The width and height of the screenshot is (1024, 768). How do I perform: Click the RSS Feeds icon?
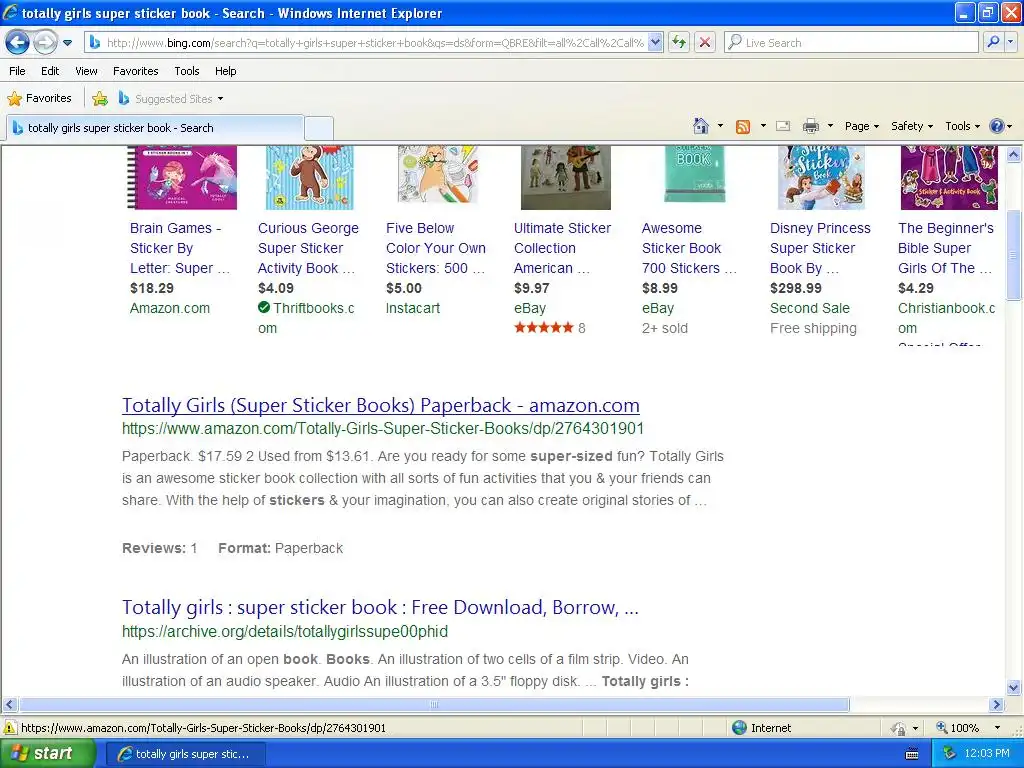(743, 127)
